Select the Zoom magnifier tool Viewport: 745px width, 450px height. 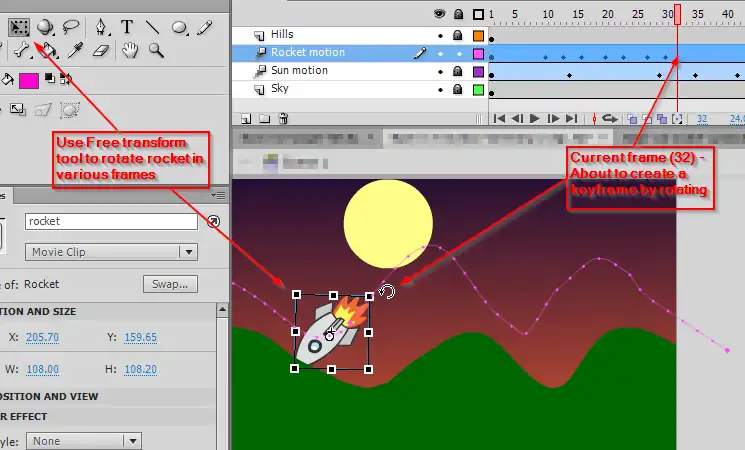[156, 50]
